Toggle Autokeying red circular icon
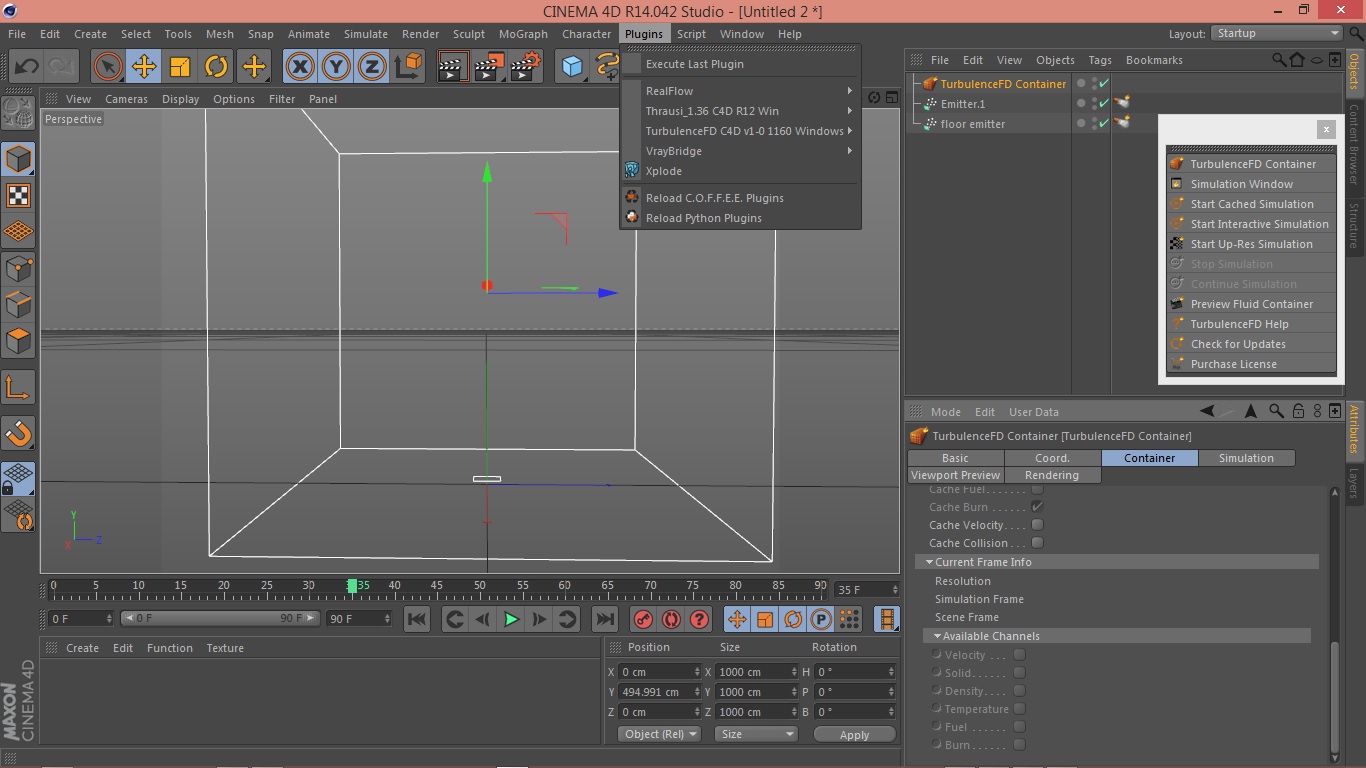This screenshot has width=1366, height=768. click(x=671, y=619)
